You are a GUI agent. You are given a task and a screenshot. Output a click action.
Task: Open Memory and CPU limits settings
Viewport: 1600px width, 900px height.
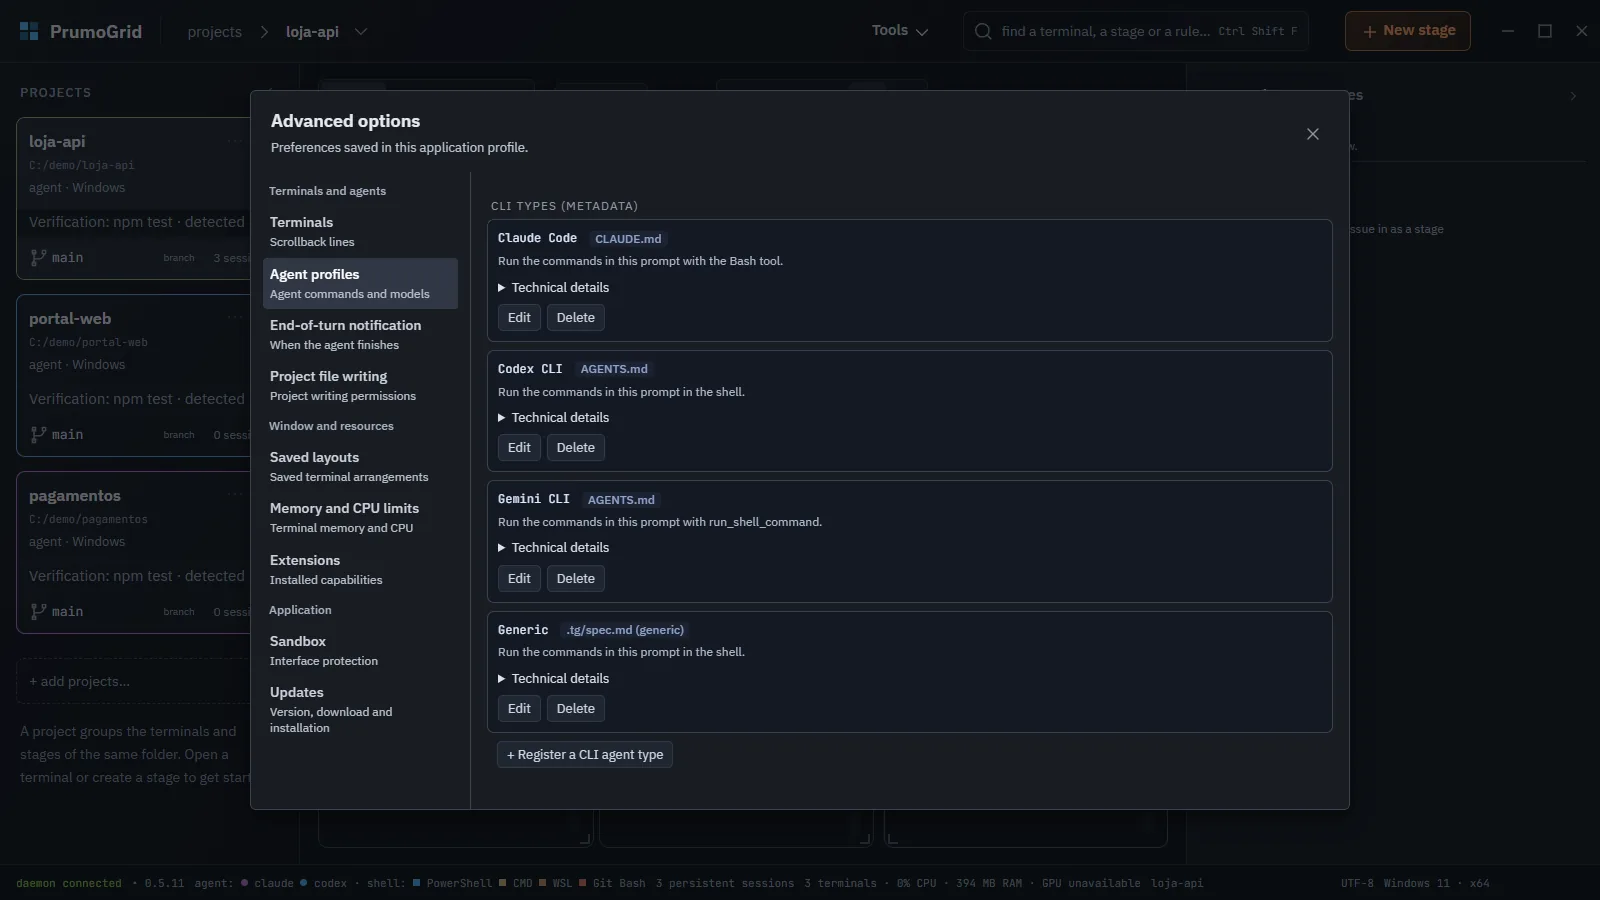point(360,517)
